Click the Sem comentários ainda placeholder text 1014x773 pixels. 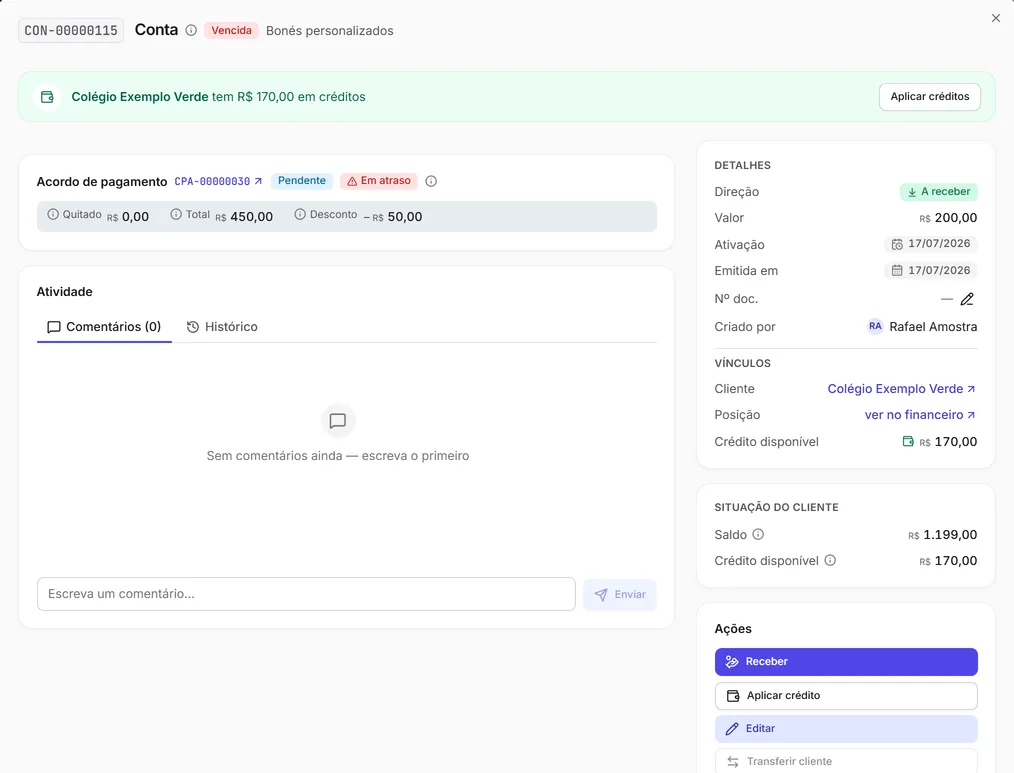(x=338, y=456)
